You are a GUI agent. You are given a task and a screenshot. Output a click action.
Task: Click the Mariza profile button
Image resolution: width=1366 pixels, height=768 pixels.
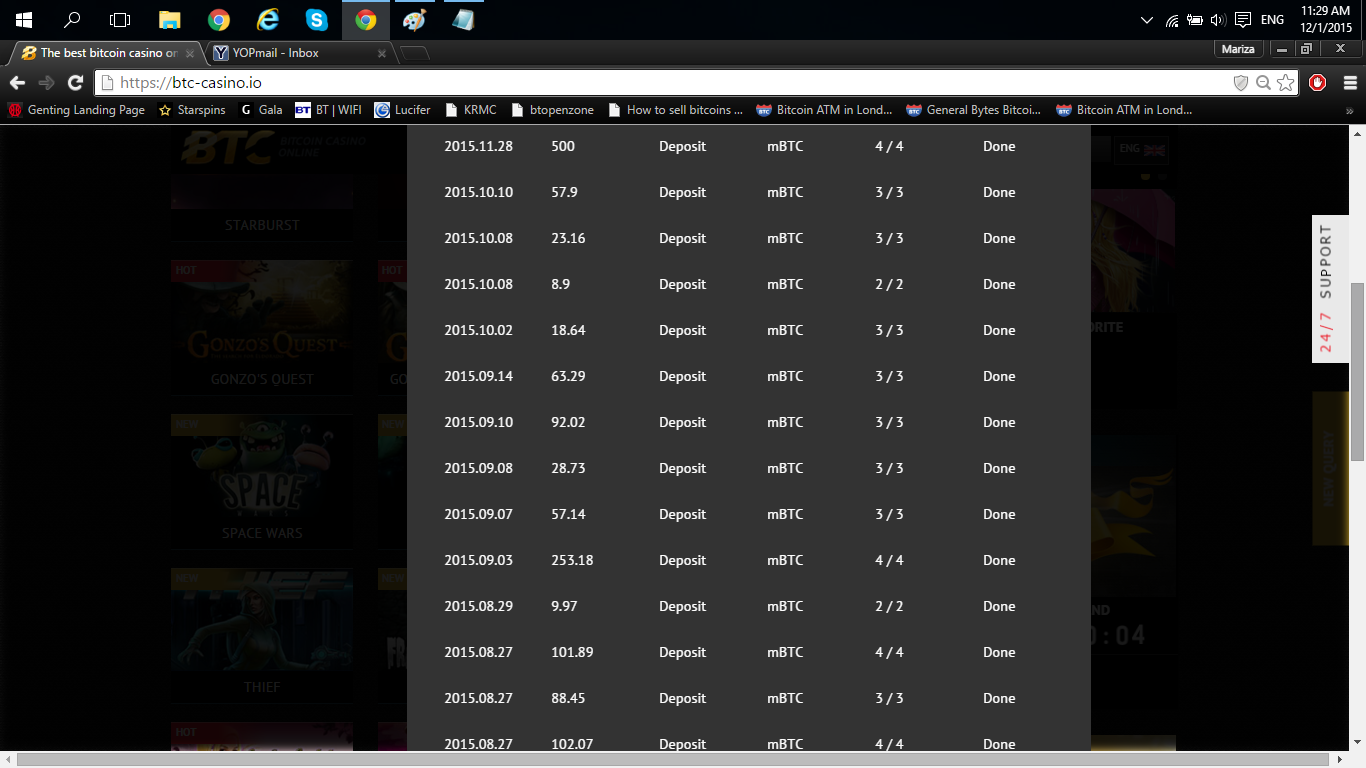(x=1238, y=49)
